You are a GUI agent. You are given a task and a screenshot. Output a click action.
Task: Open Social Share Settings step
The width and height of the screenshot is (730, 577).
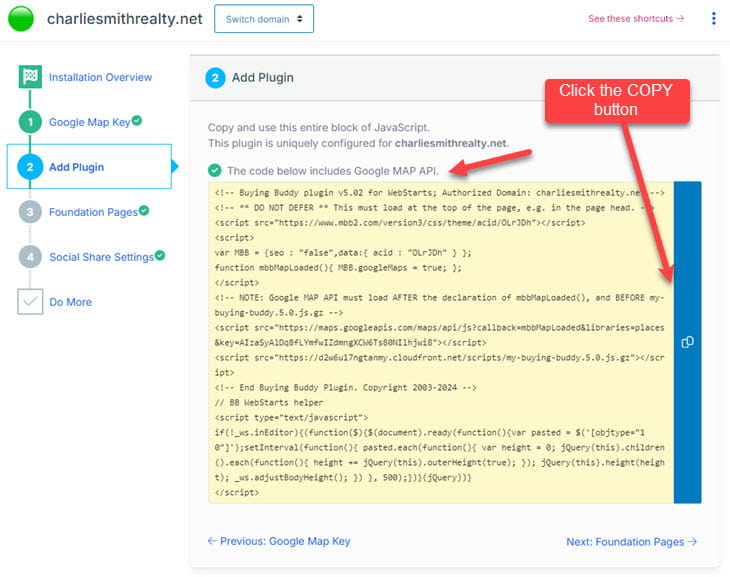(x=101, y=257)
